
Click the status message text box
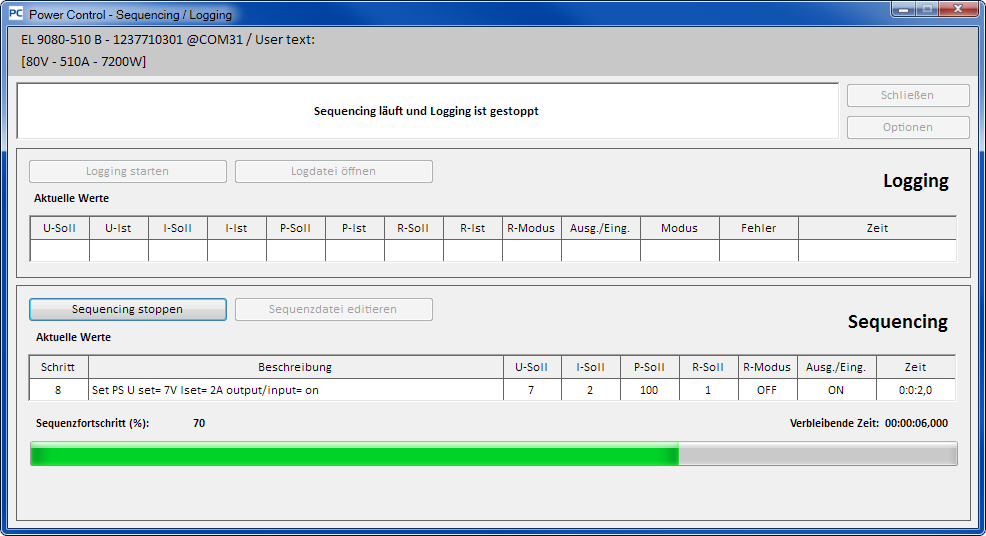pyautogui.click(x=427, y=111)
